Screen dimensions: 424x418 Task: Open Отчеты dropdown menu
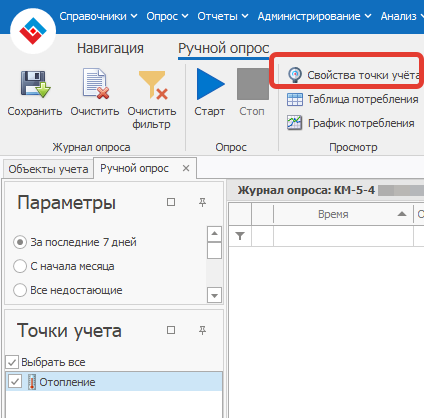[223, 16]
